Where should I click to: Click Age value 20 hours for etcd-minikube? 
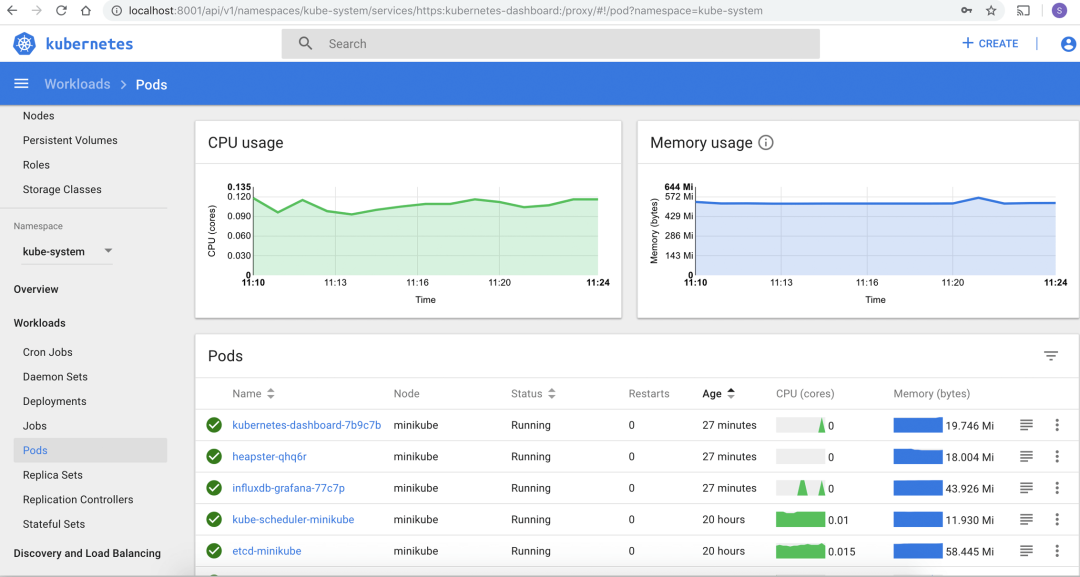tap(723, 551)
